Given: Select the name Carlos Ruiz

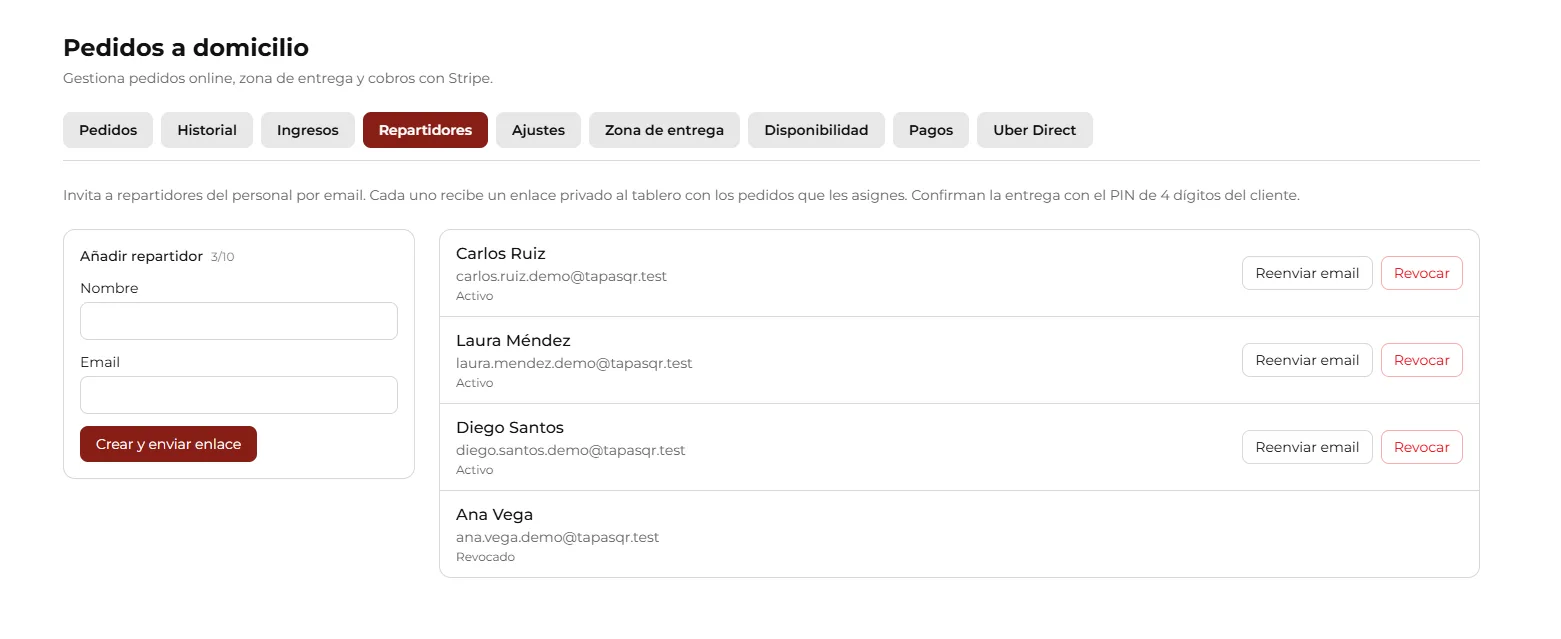Looking at the screenshot, I should click(x=501, y=253).
